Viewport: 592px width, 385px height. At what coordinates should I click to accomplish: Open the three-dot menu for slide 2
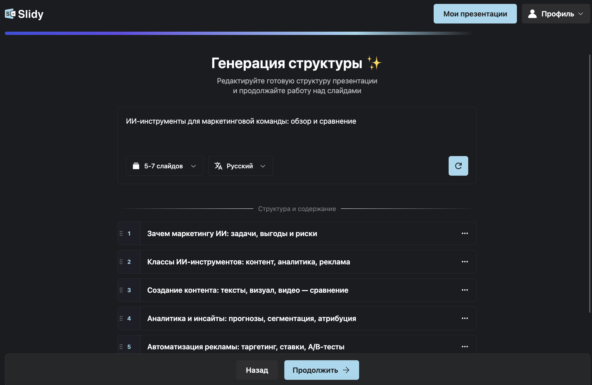pos(465,262)
